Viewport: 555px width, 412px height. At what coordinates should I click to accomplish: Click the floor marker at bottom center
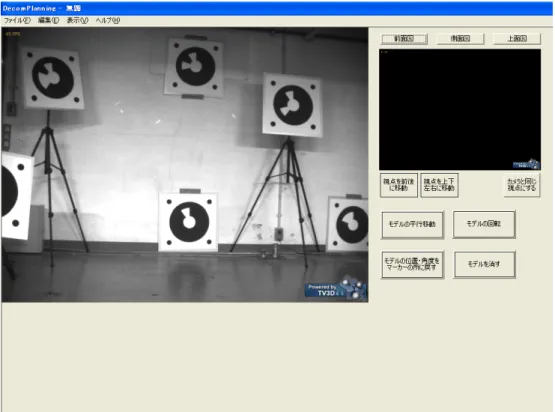pyautogui.click(x=189, y=222)
